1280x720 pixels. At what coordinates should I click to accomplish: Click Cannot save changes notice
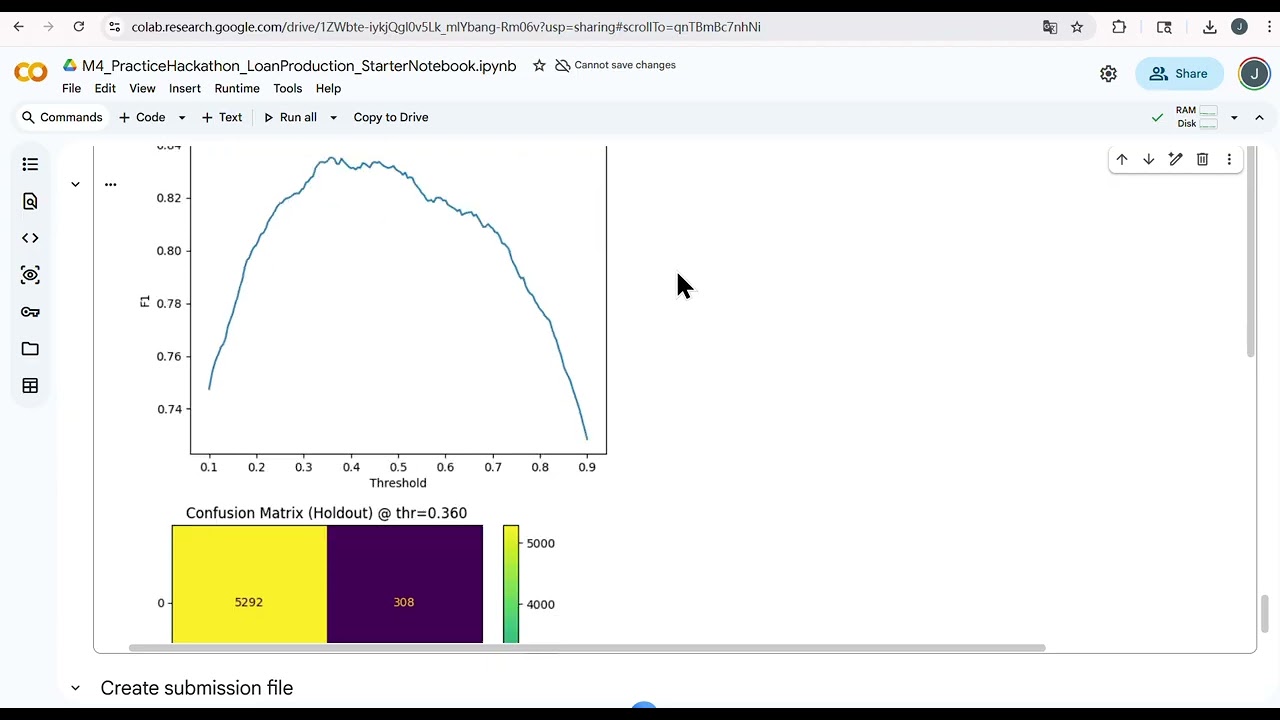(615, 65)
